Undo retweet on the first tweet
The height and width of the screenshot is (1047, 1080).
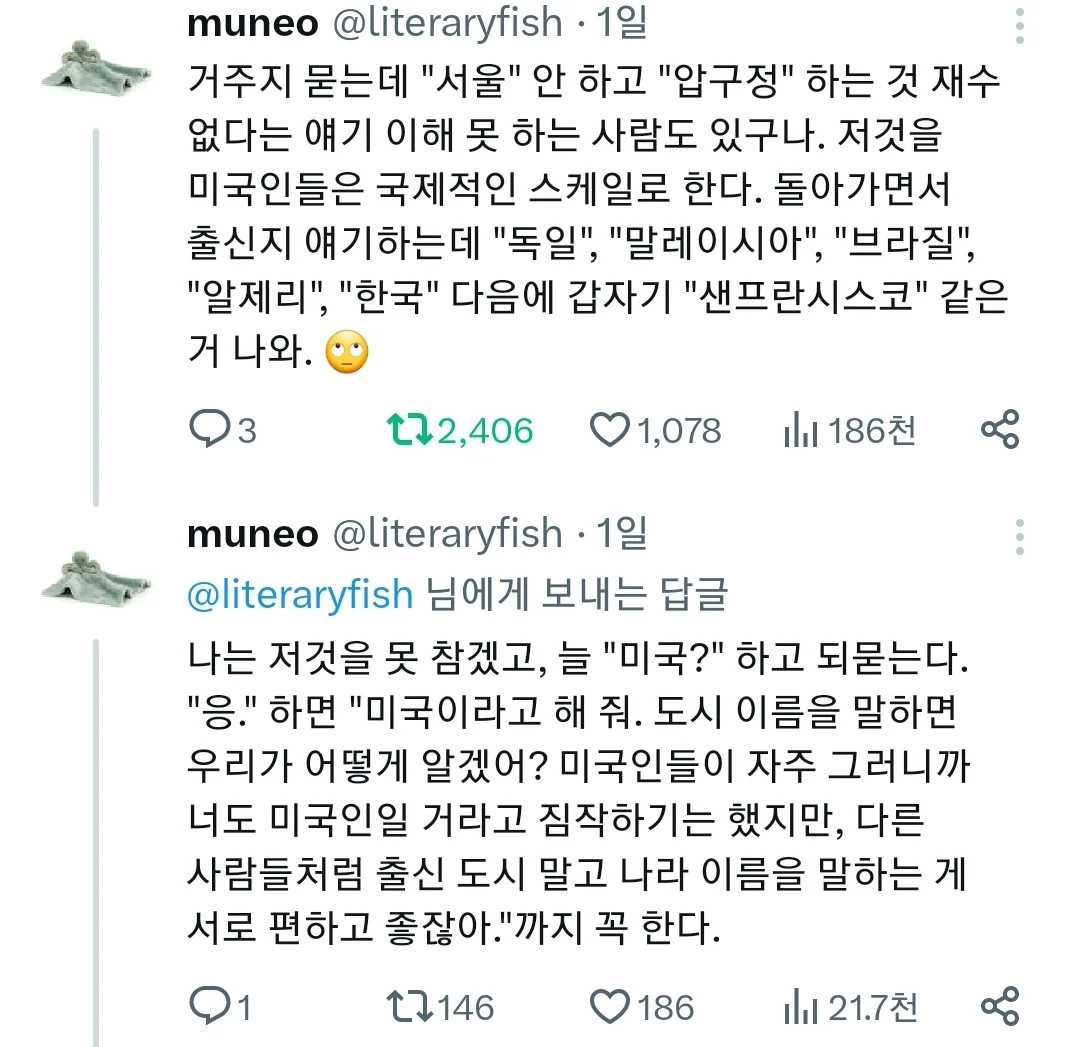[x=408, y=431]
